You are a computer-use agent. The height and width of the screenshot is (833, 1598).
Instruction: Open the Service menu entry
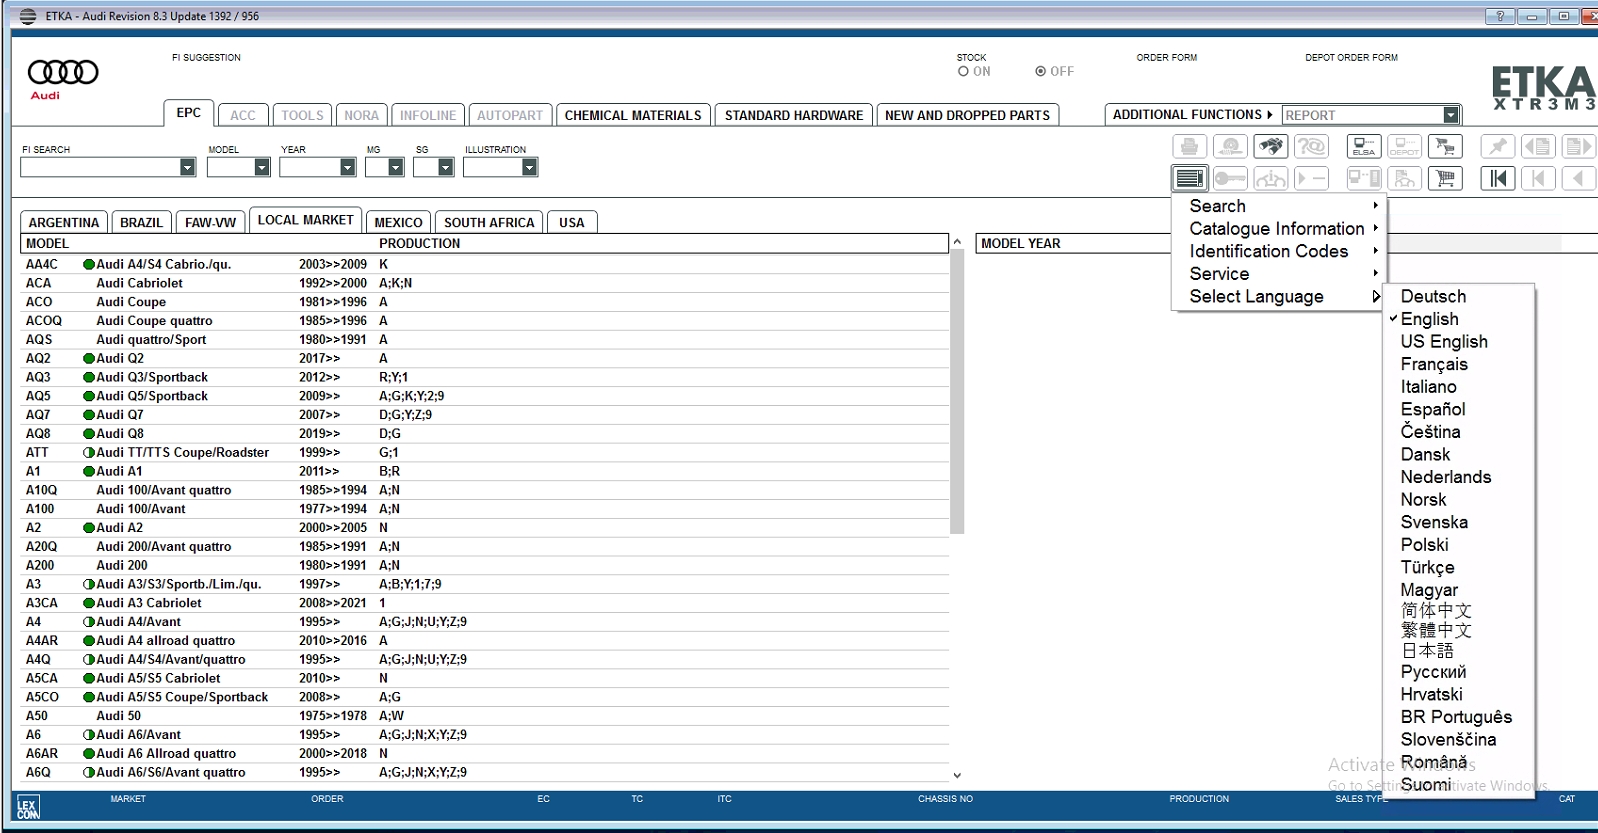tap(1277, 274)
